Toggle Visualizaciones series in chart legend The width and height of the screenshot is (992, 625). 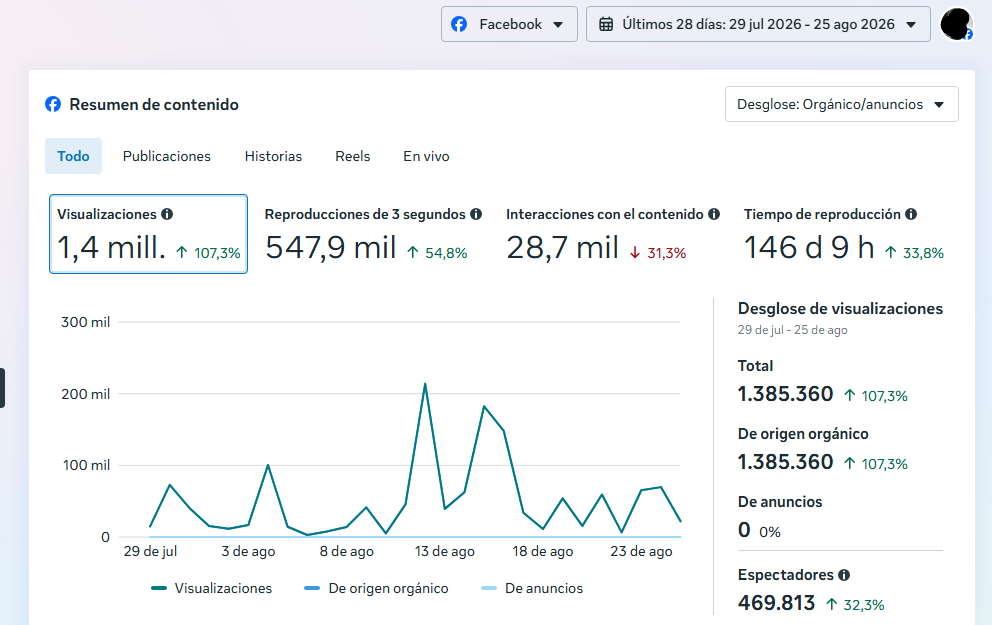point(212,588)
